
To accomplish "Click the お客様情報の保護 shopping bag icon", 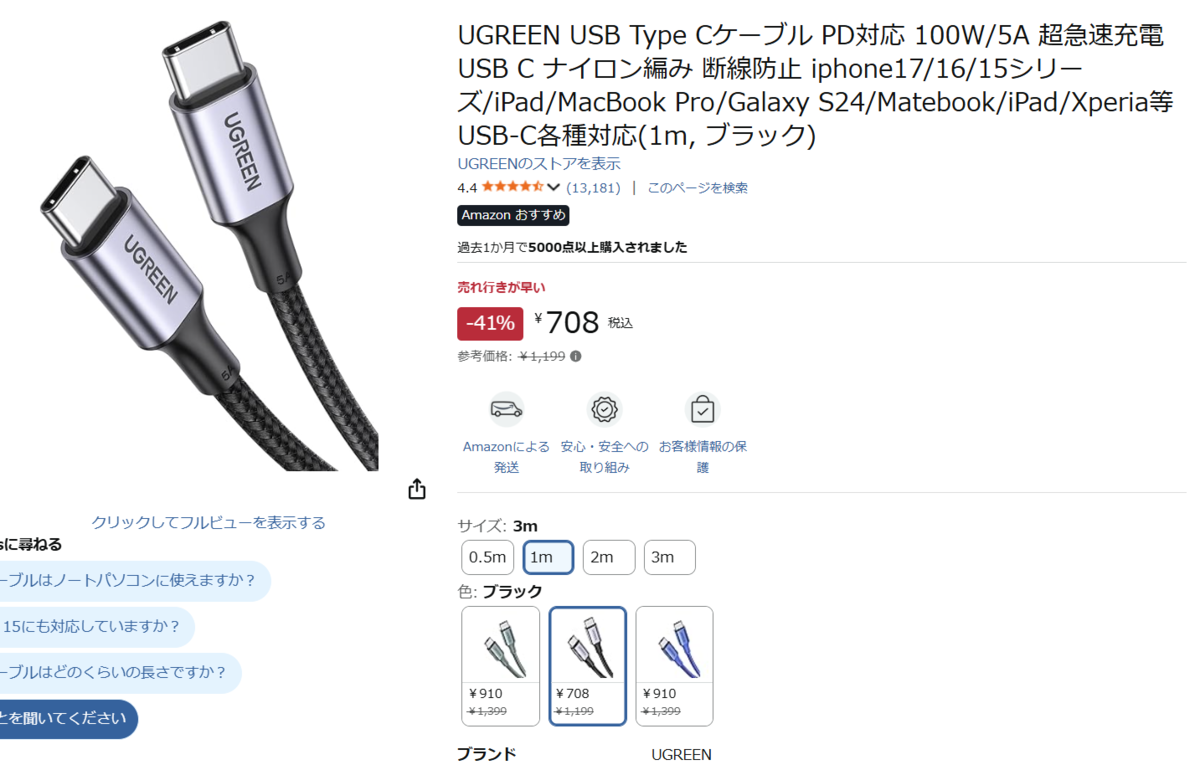I will (703, 409).
